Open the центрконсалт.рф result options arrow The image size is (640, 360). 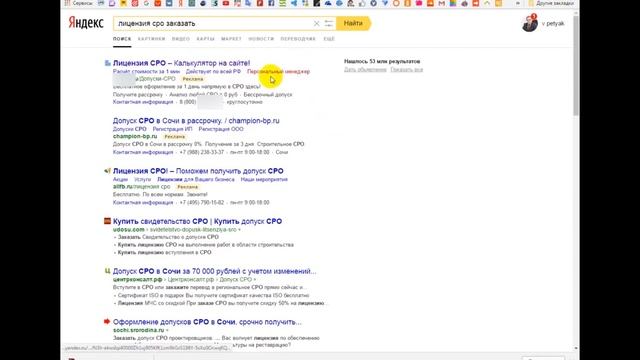255,280
